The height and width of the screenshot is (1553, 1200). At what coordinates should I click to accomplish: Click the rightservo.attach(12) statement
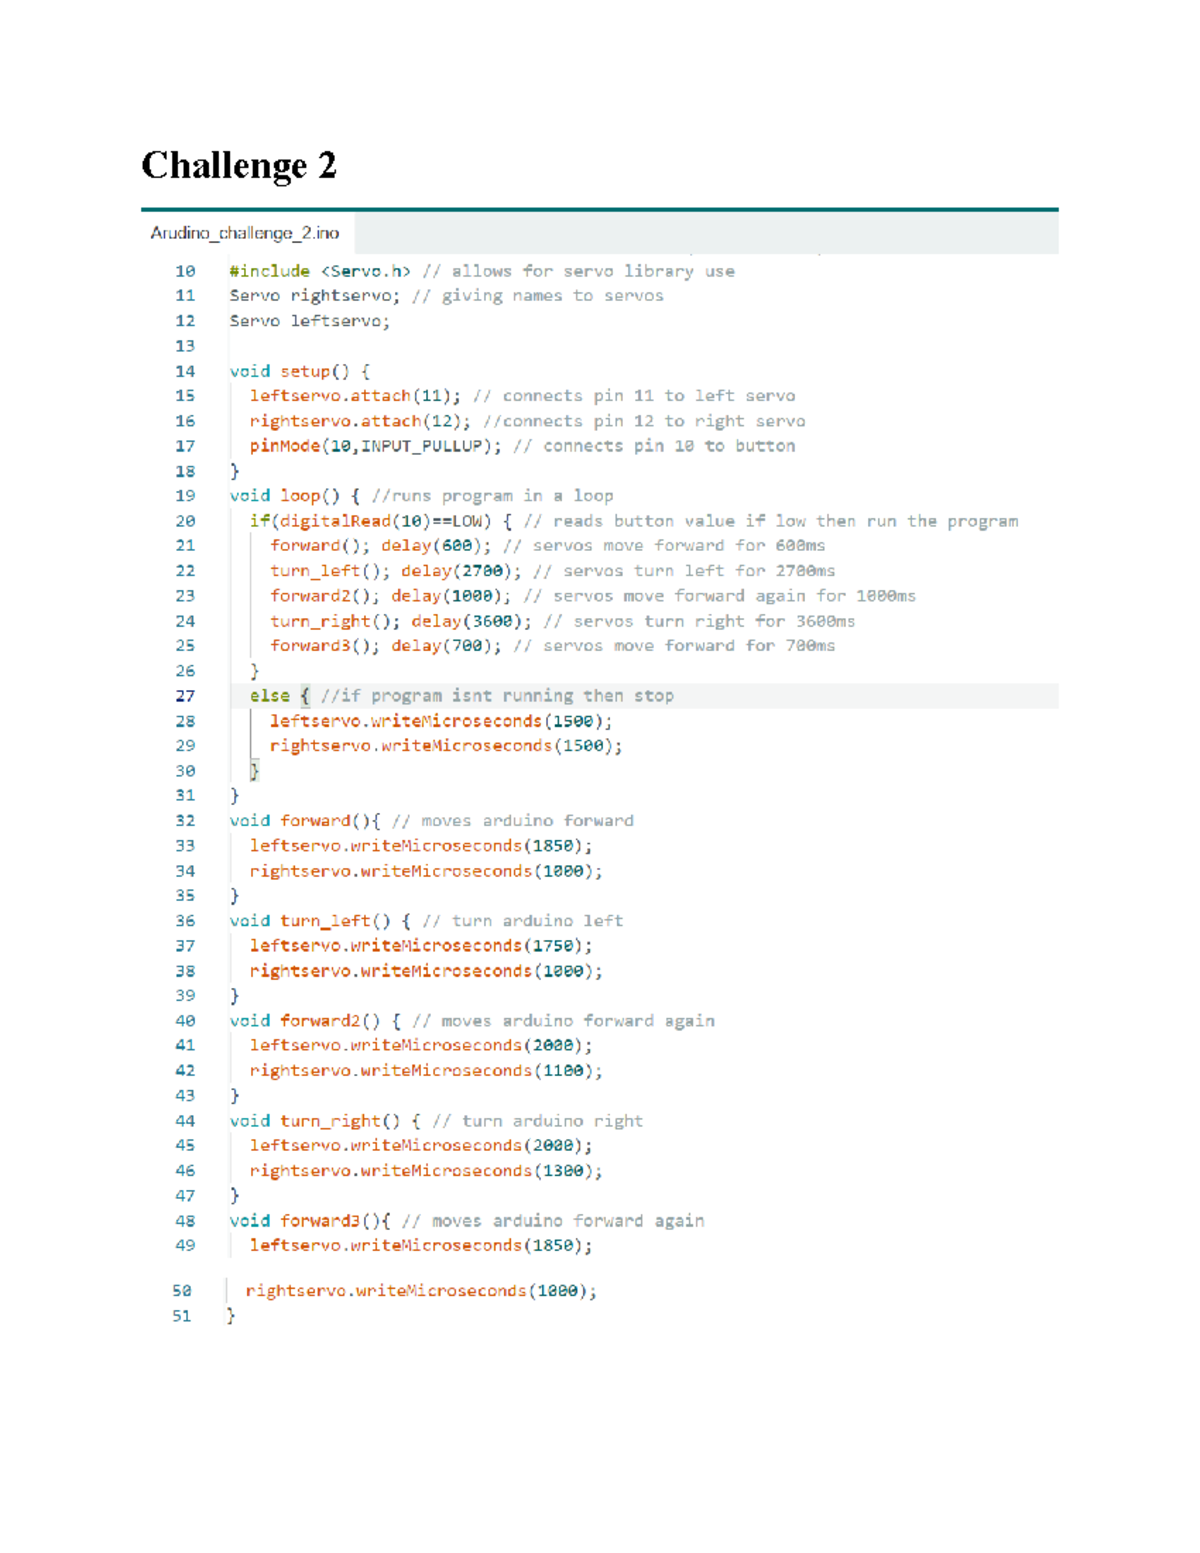click(x=359, y=421)
